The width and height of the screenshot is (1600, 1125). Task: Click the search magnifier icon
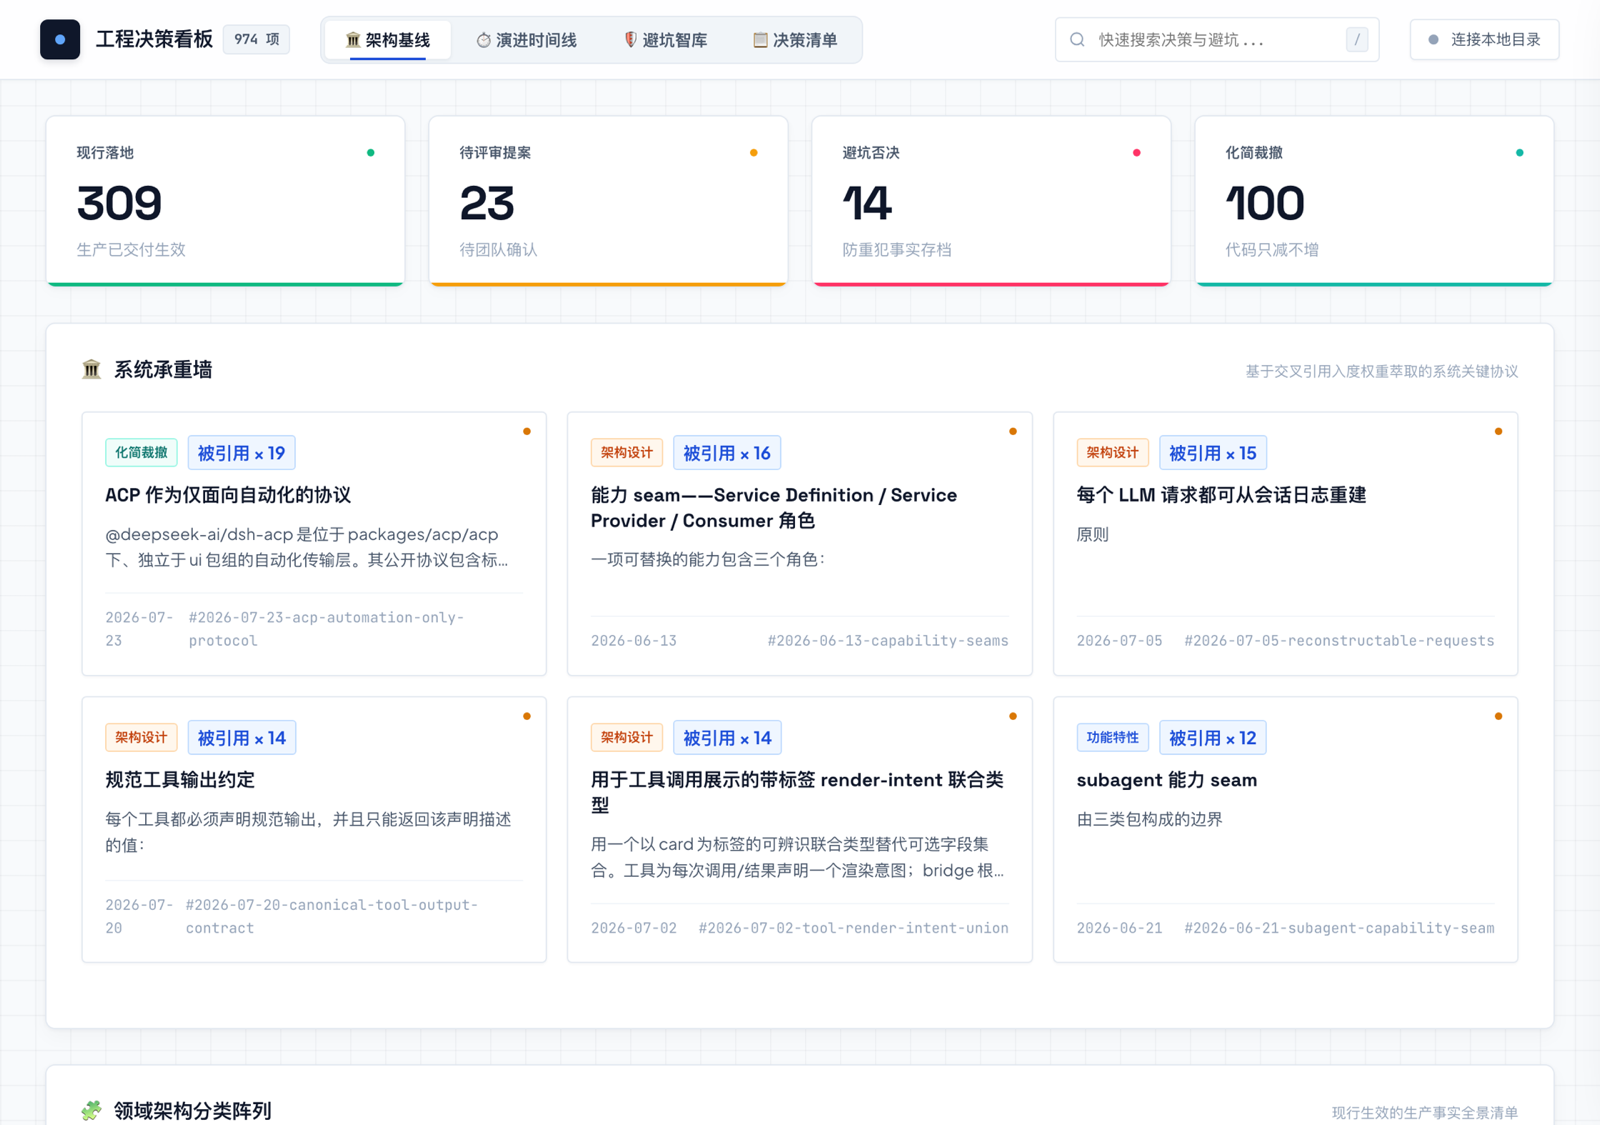[1077, 40]
